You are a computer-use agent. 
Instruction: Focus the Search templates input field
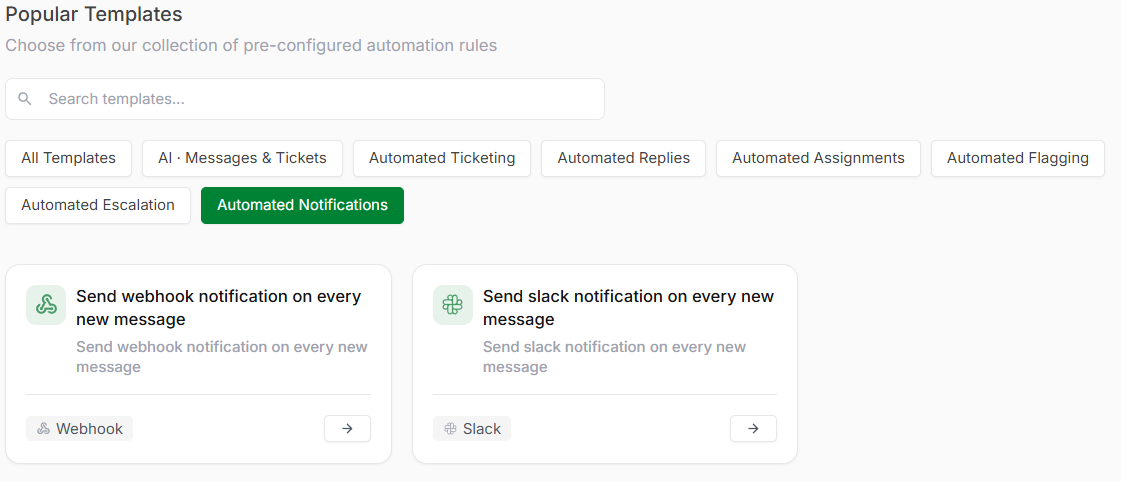305,99
